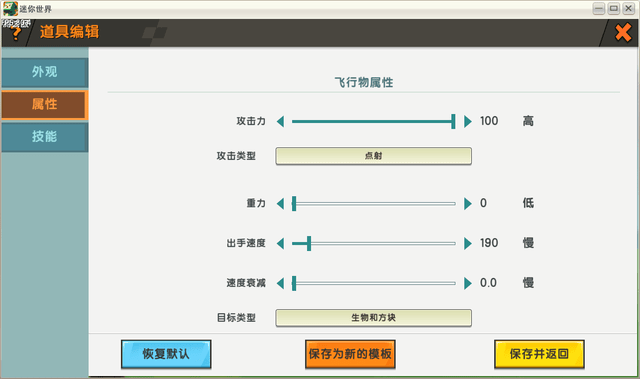Image resolution: width=640 pixels, height=379 pixels.
Task: Decrease 攻击力 with left arrow
Action: click(x=280, y=121)
